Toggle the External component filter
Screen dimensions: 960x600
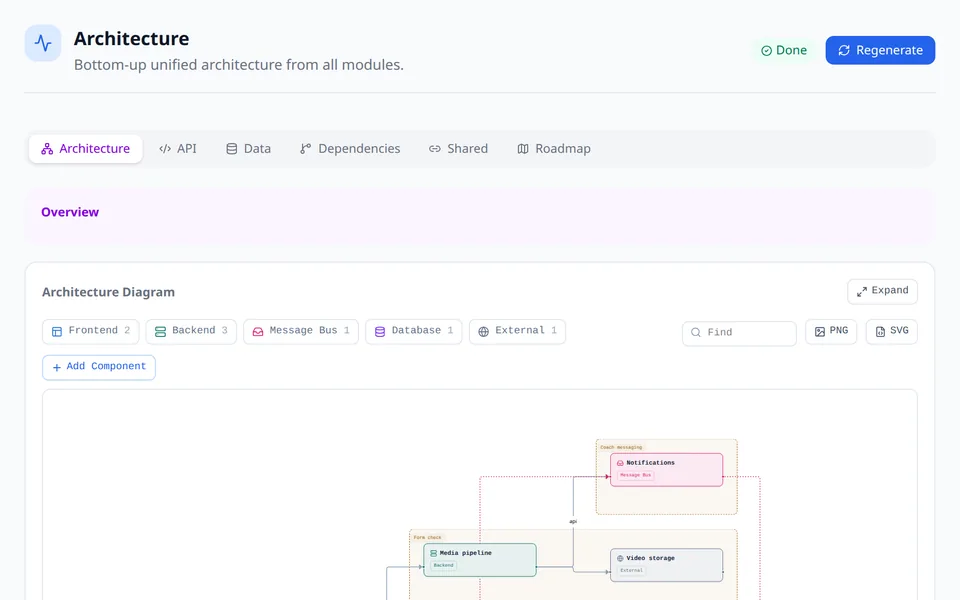[517, 332]
